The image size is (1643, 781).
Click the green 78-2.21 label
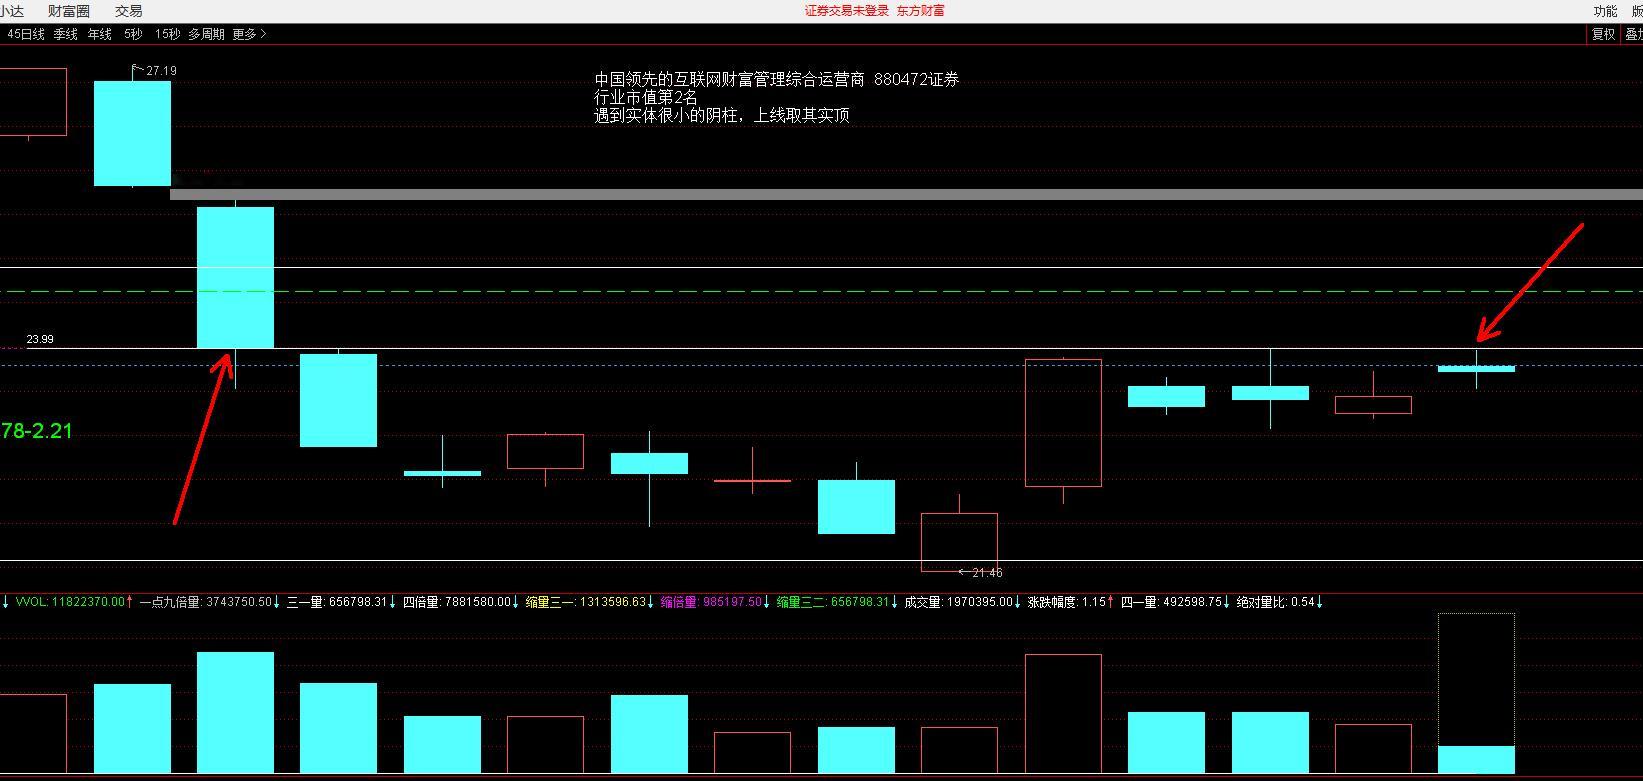36,431
